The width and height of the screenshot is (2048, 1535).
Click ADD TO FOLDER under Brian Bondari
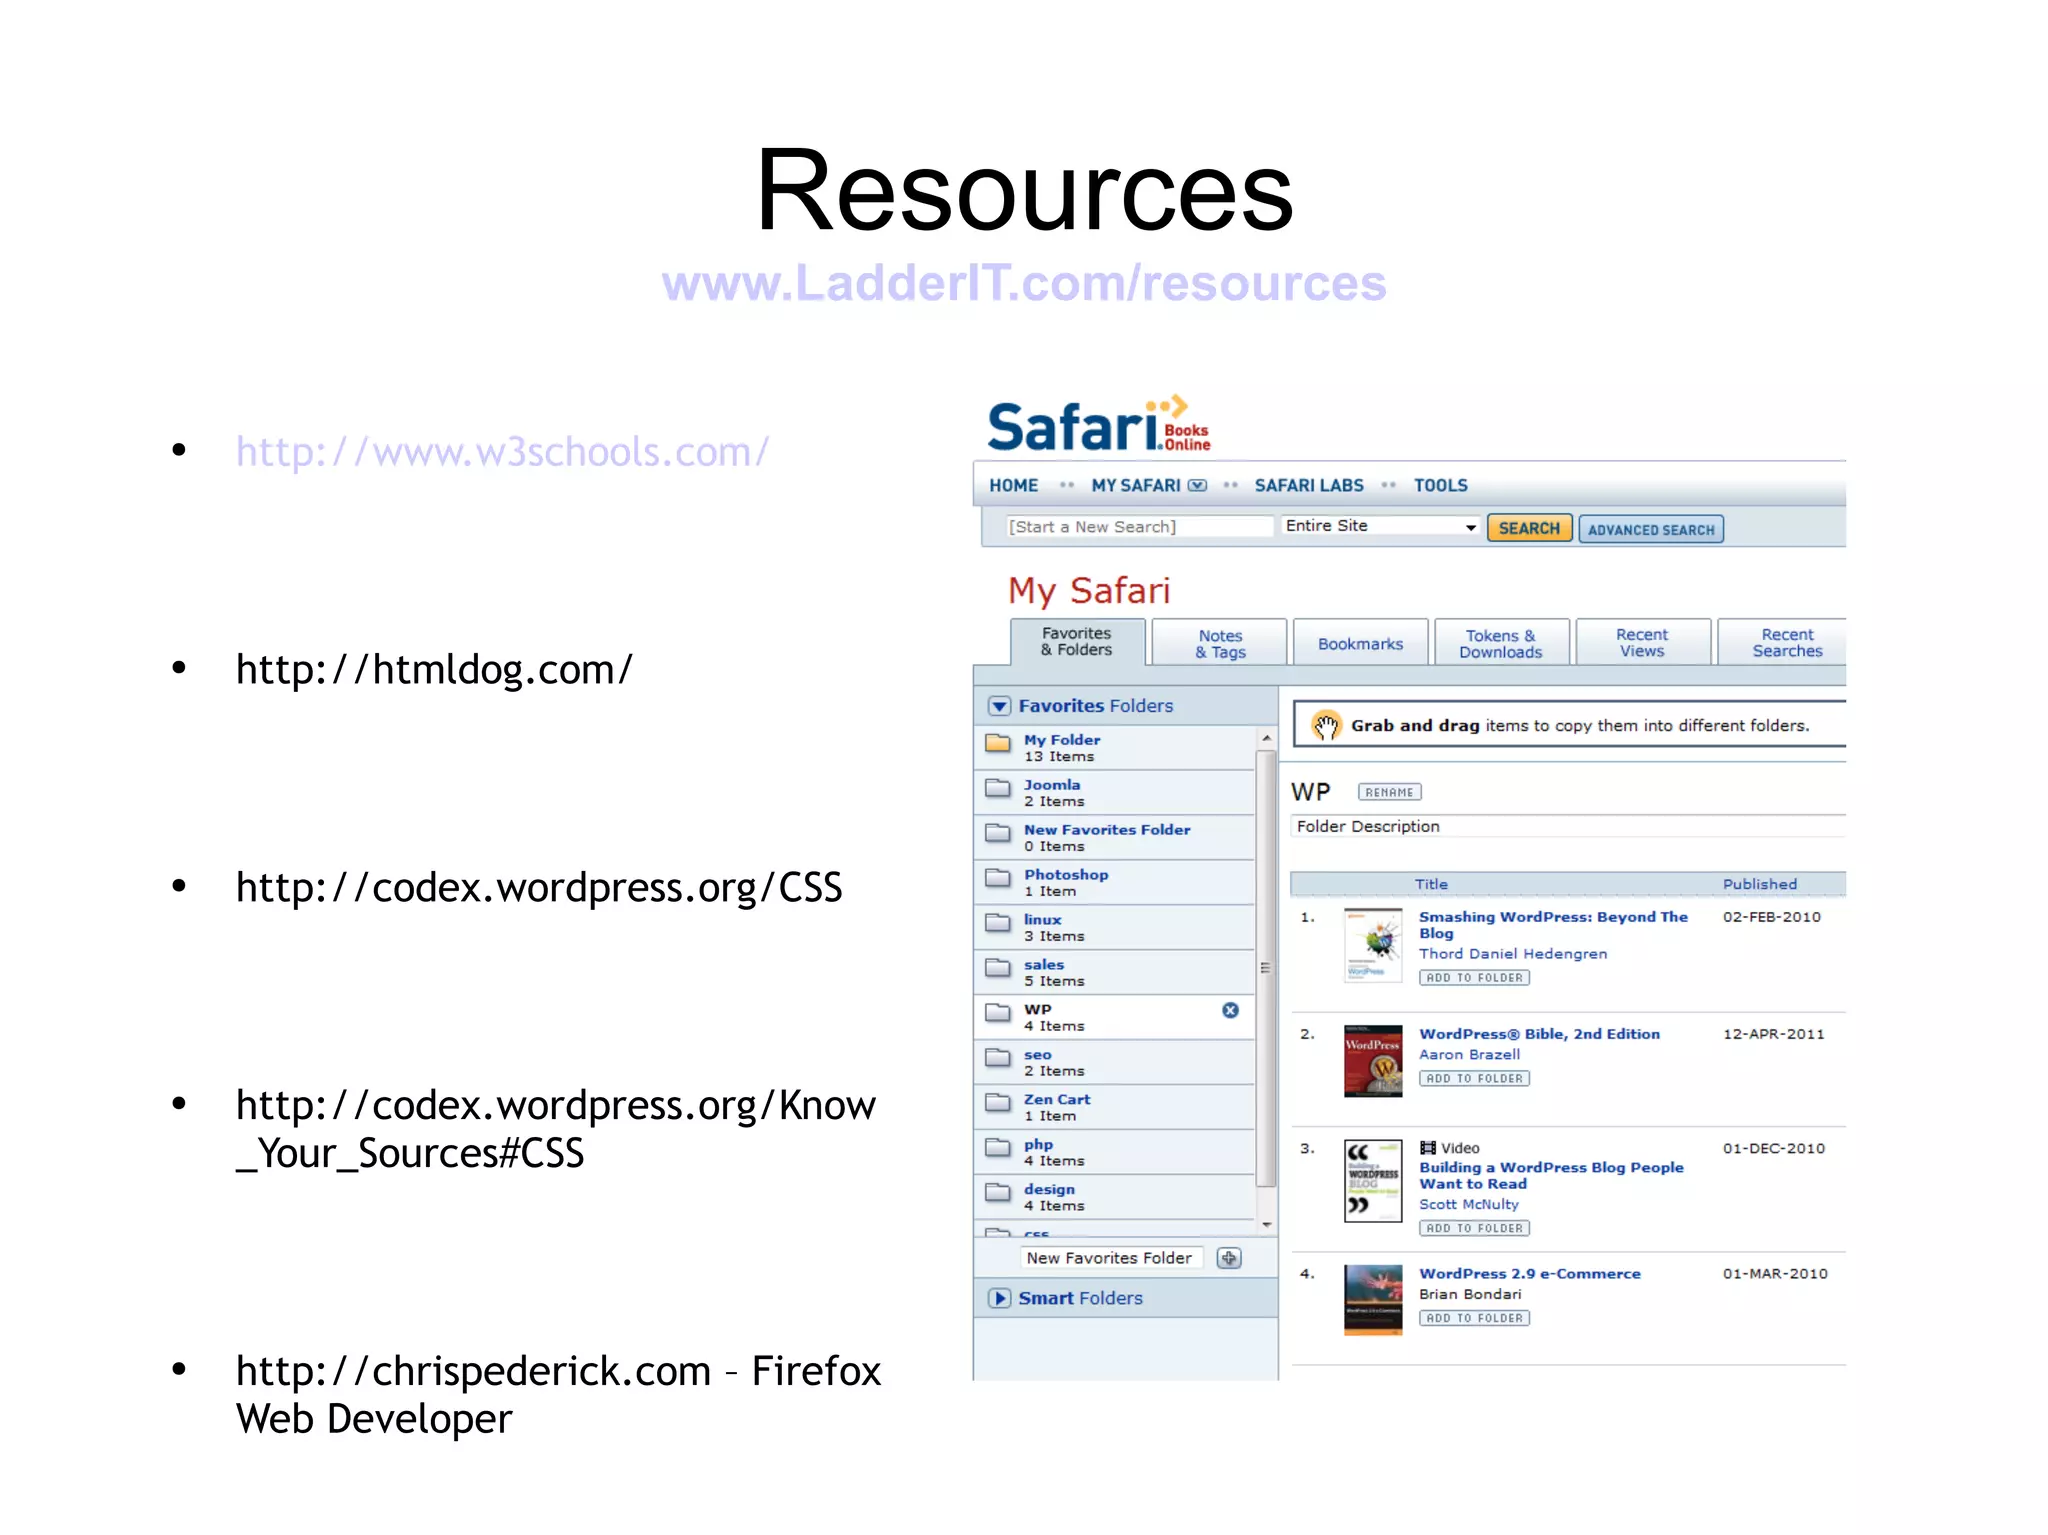click(1474, 1318)
